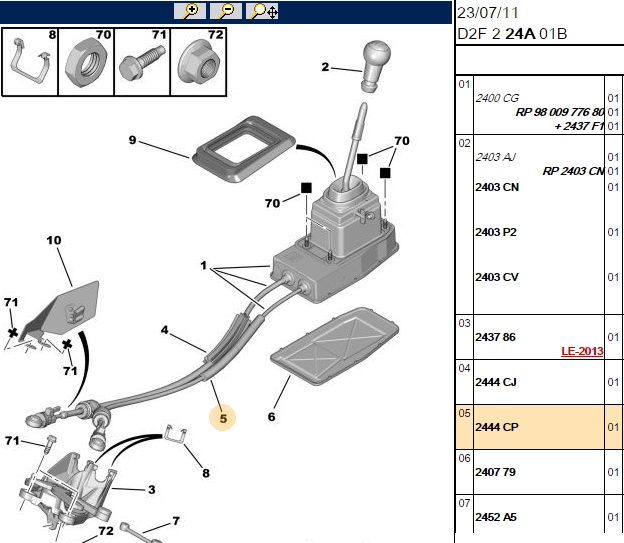Select callout 7 for the link rod

pyautogui.click(x=176, y=521)
